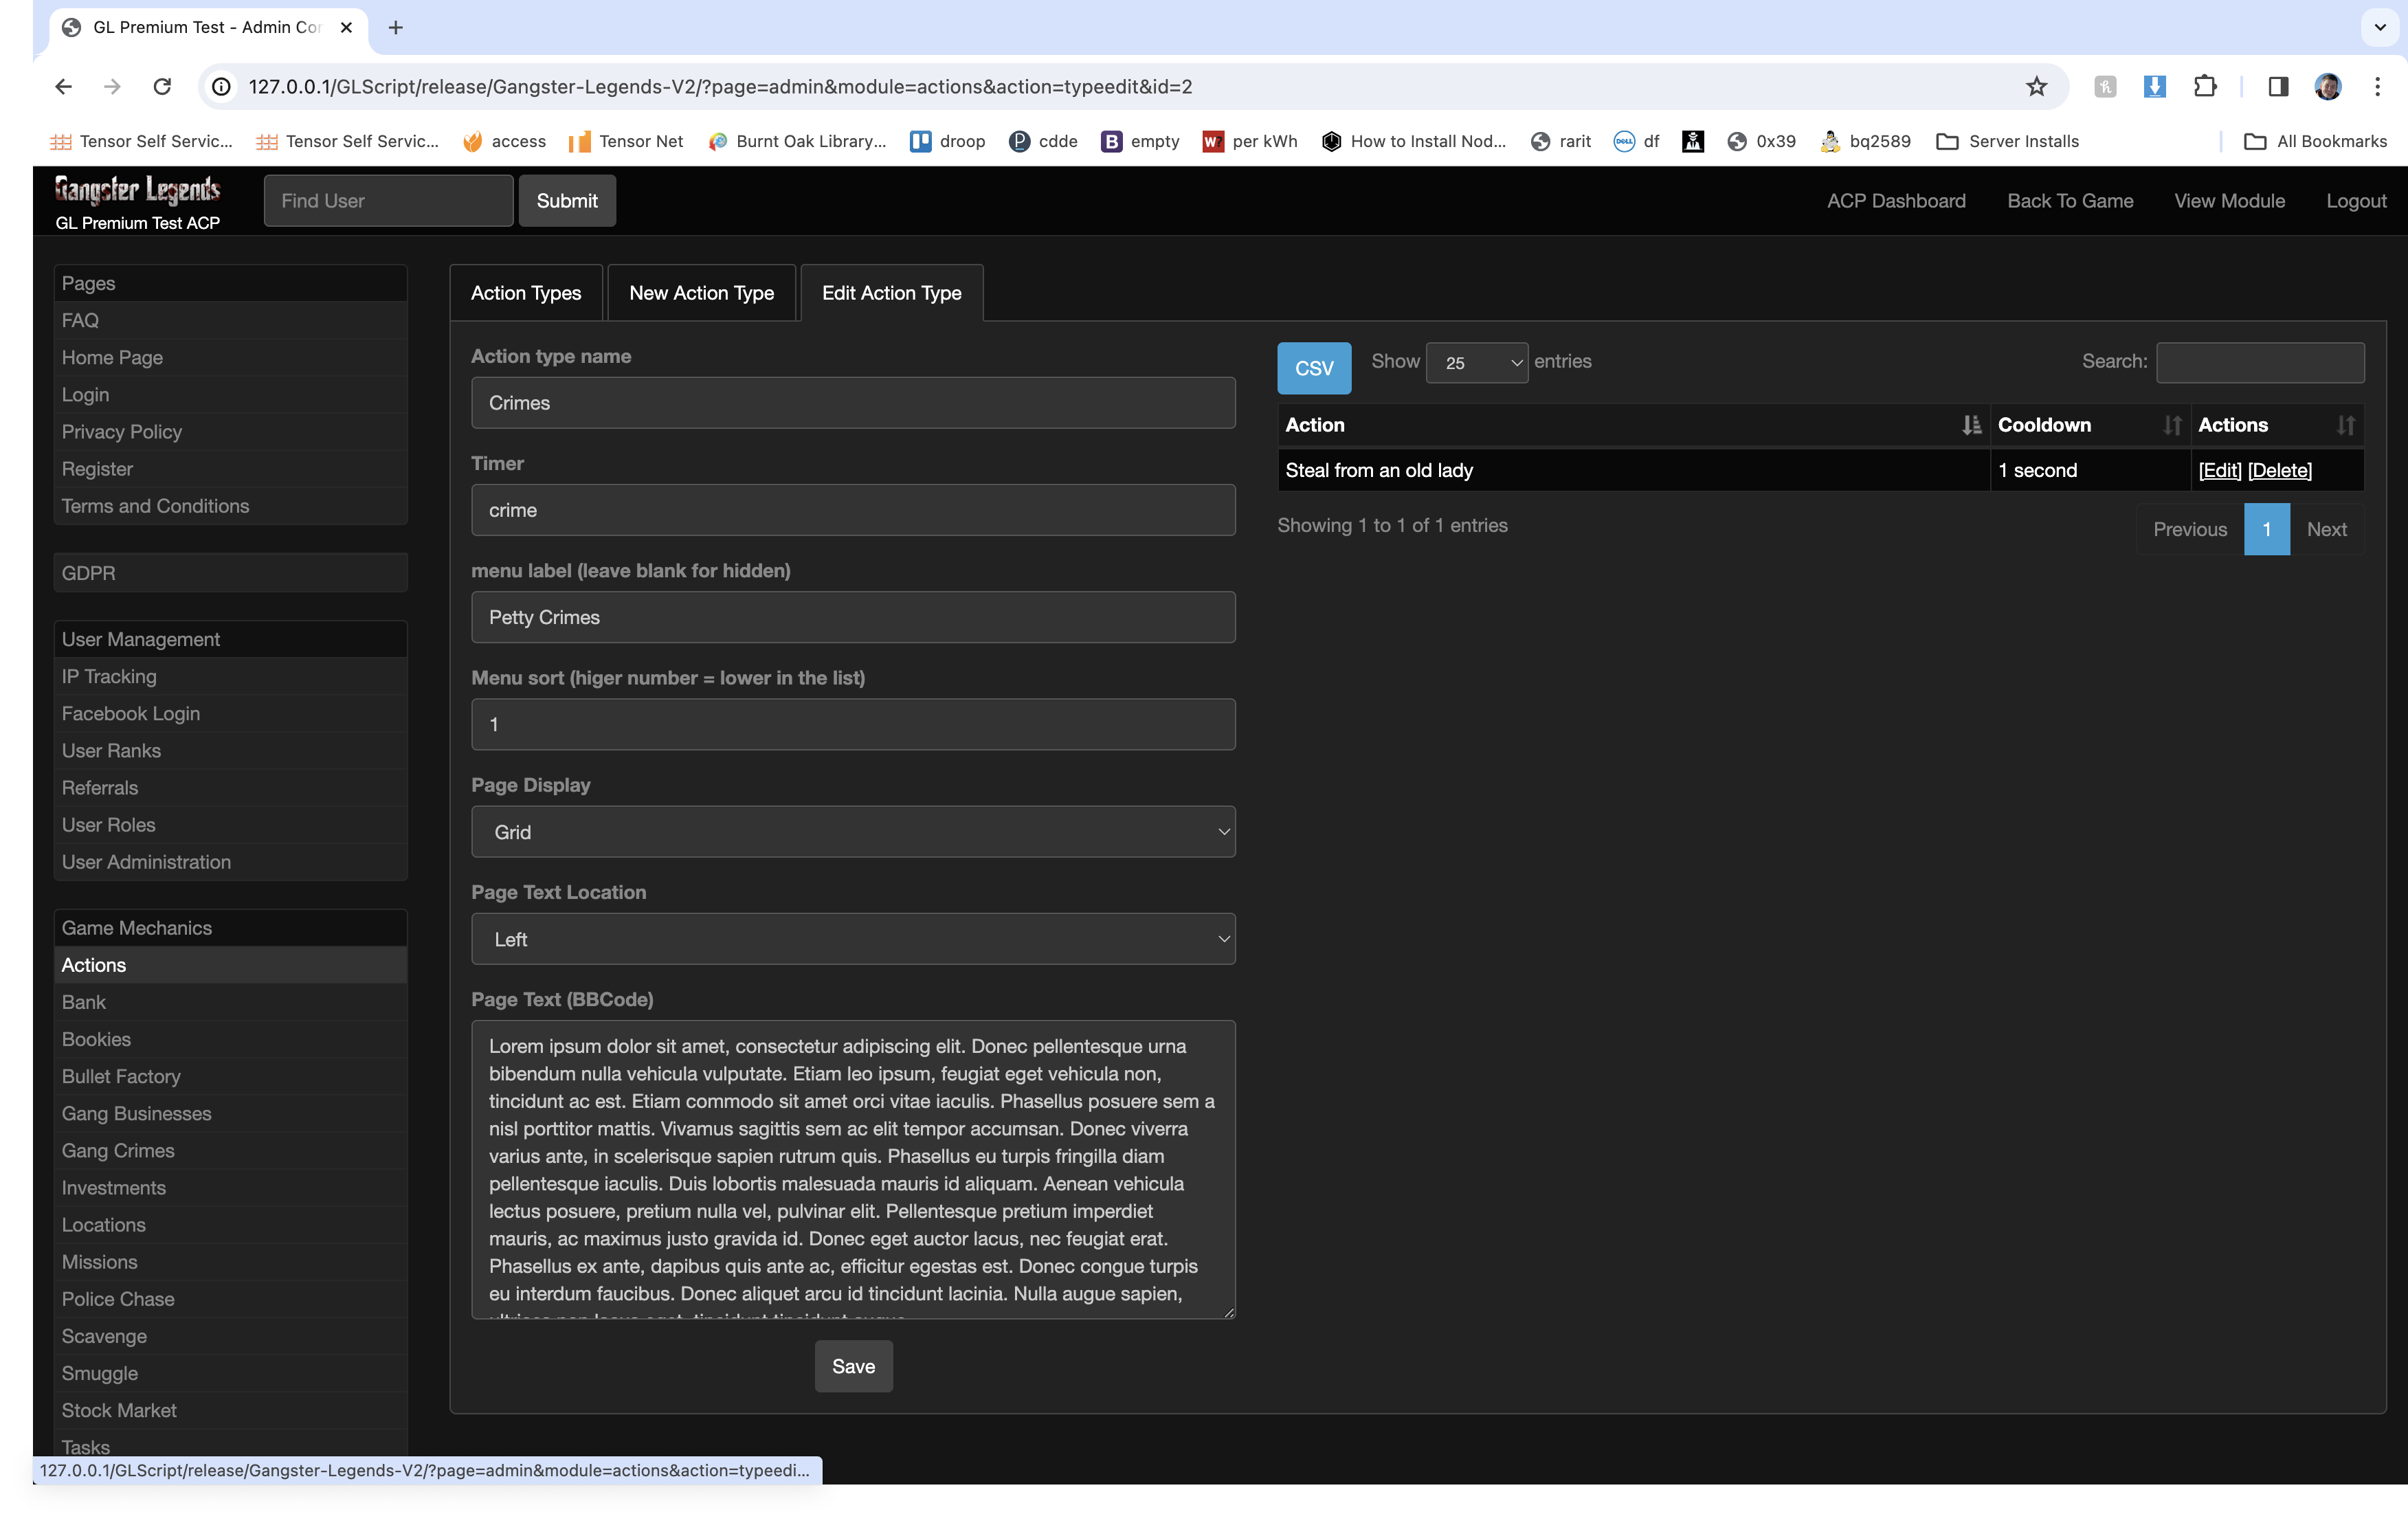Delete the Steal from an old lady action

(x=2279, y=470)
